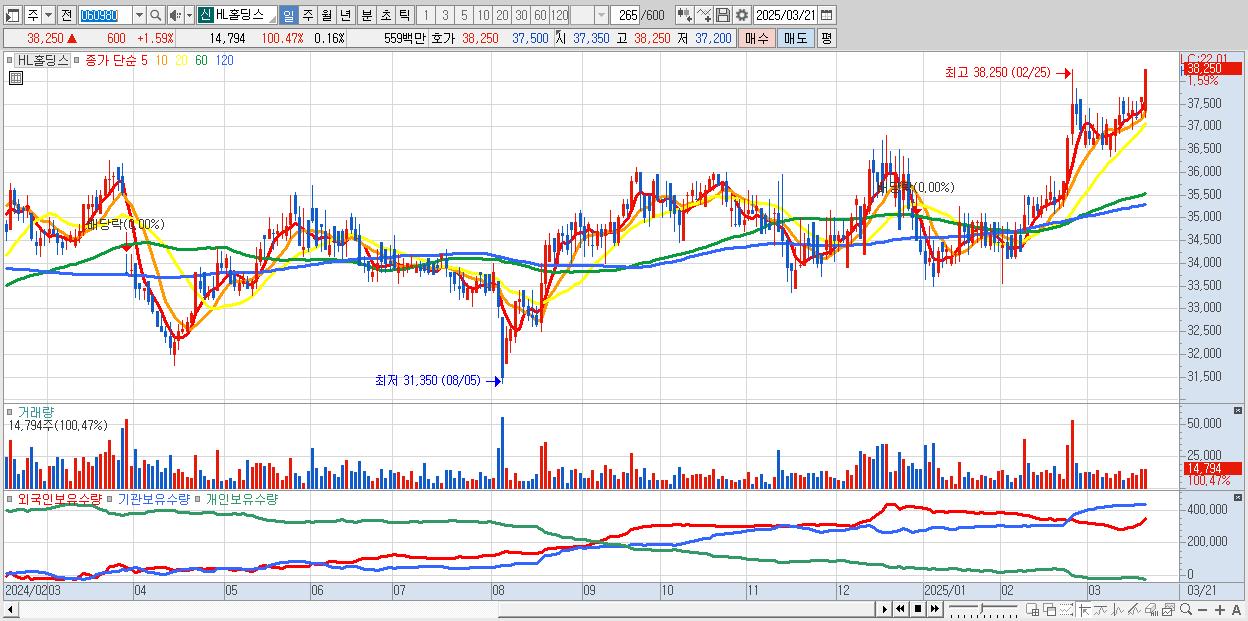Click the plus zoom-in icon in the bottom toolbar
This screenshot has height=621, width=1248.
(1220, 610)
